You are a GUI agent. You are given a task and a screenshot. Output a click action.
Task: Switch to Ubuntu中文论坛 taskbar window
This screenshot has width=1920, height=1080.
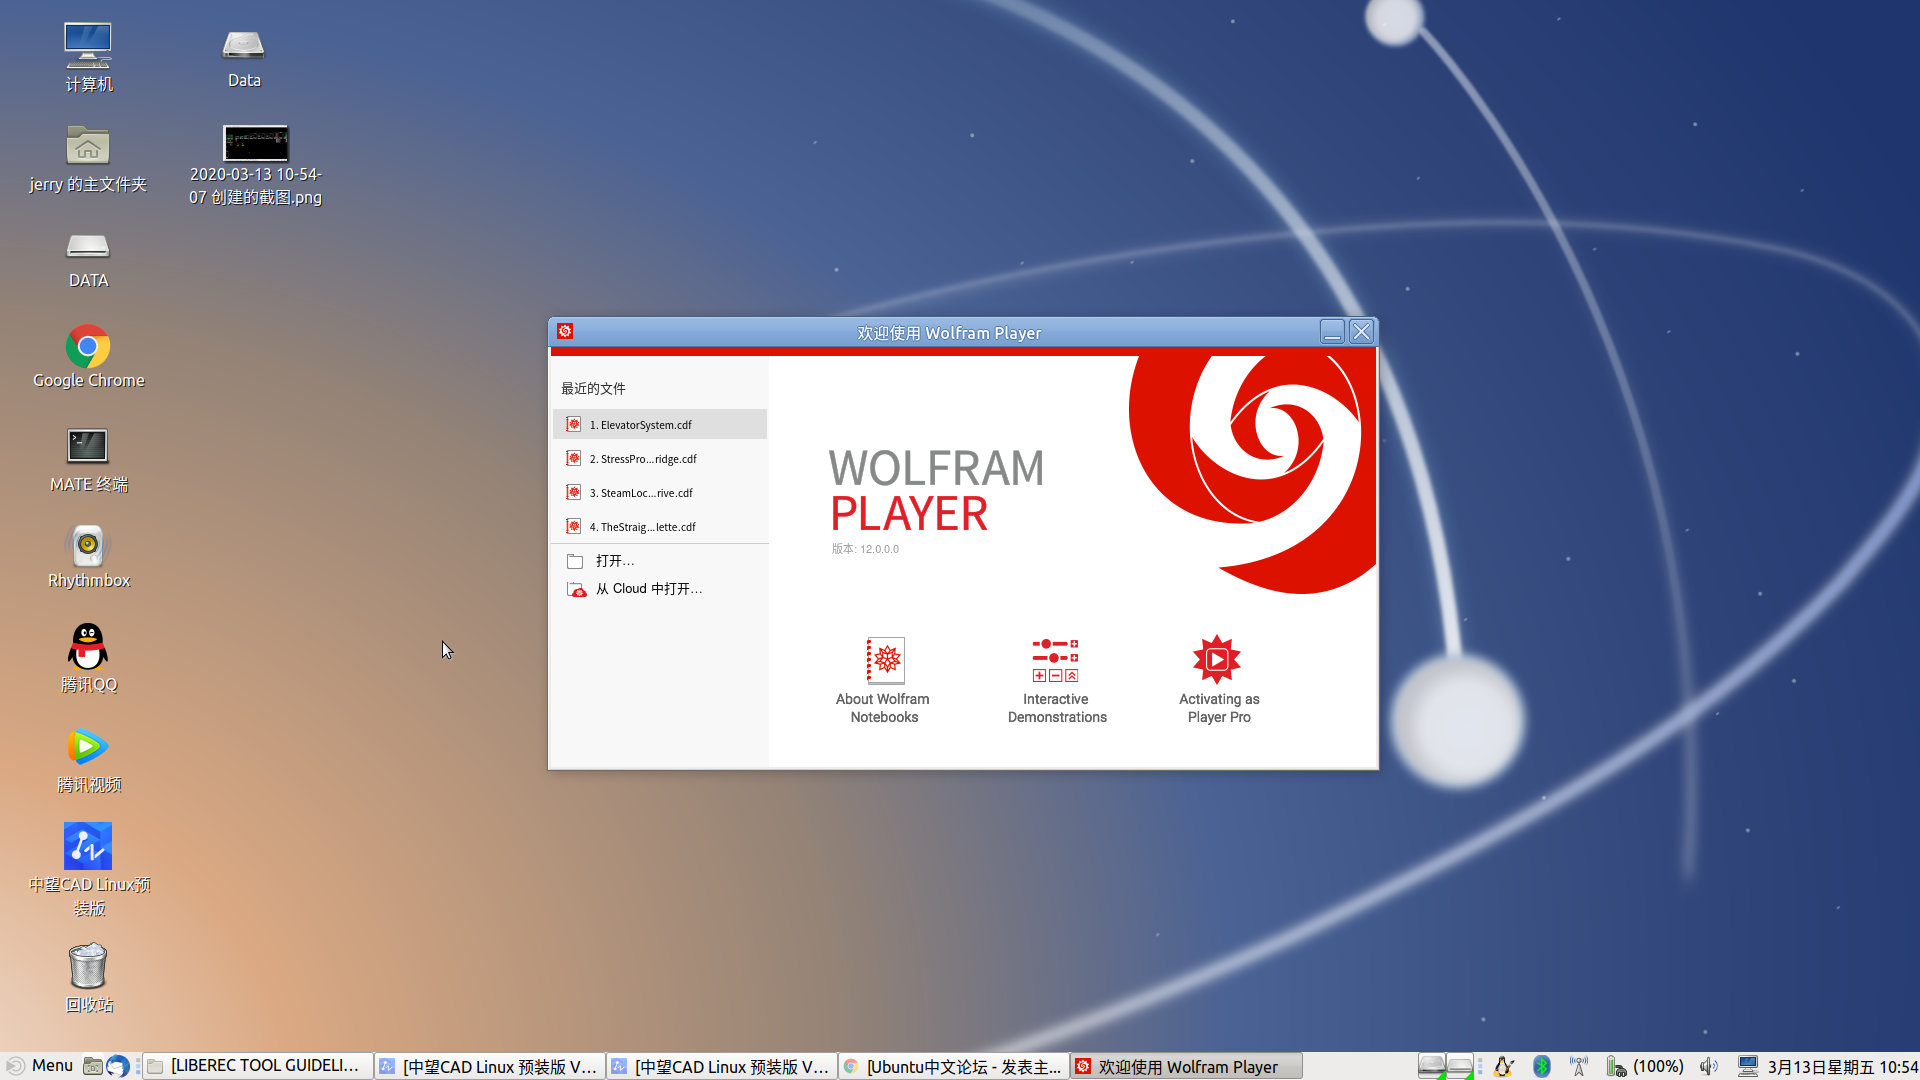pyautogui.click(x=954, y=1066)
